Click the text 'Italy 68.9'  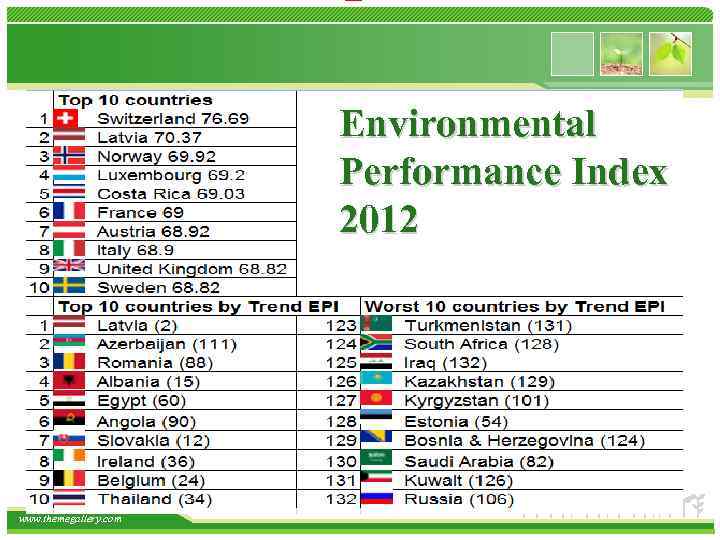click(135, 250)
